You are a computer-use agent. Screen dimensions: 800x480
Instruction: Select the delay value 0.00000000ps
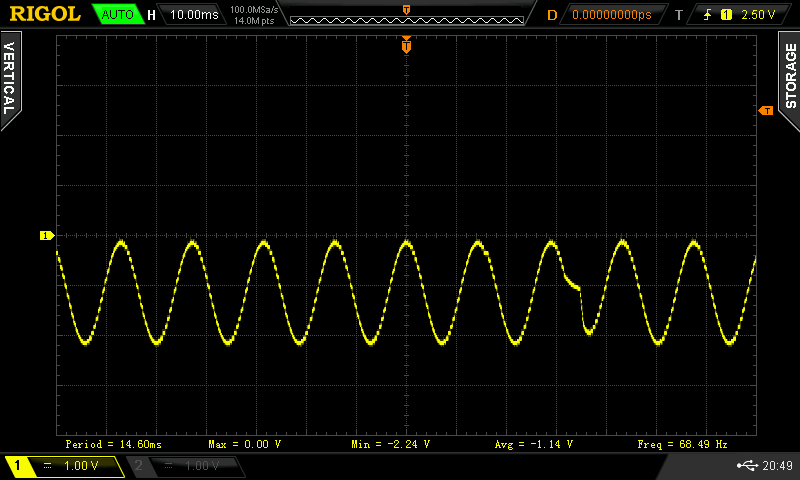[612, 15]
